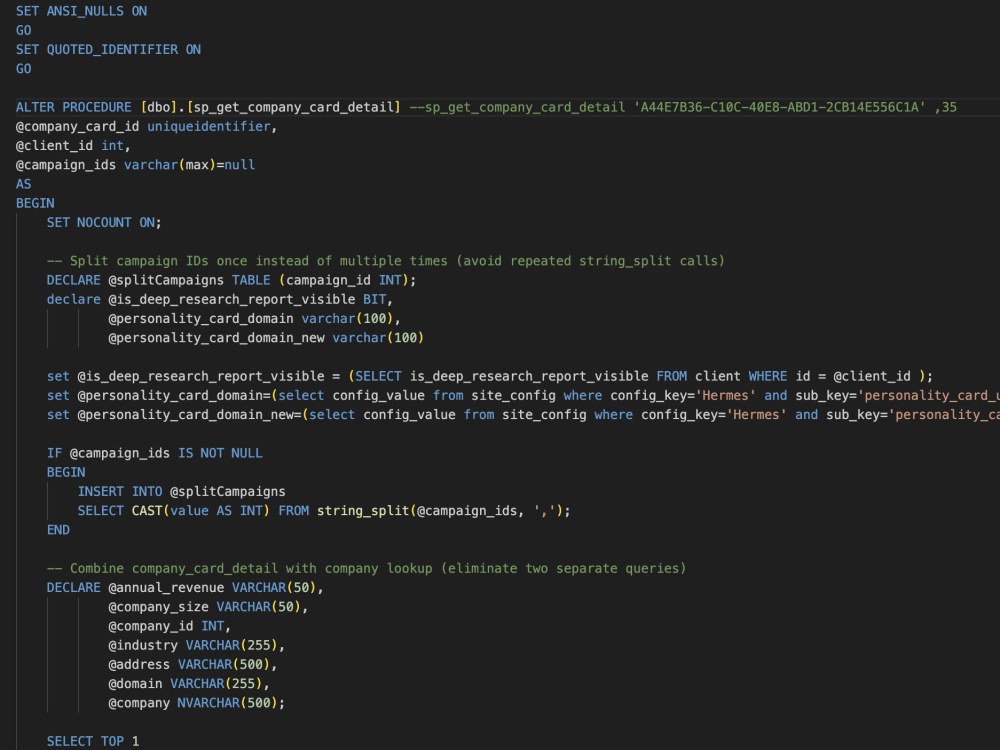Click 'string_split(@campaign_ids, ',')' call

440,510
